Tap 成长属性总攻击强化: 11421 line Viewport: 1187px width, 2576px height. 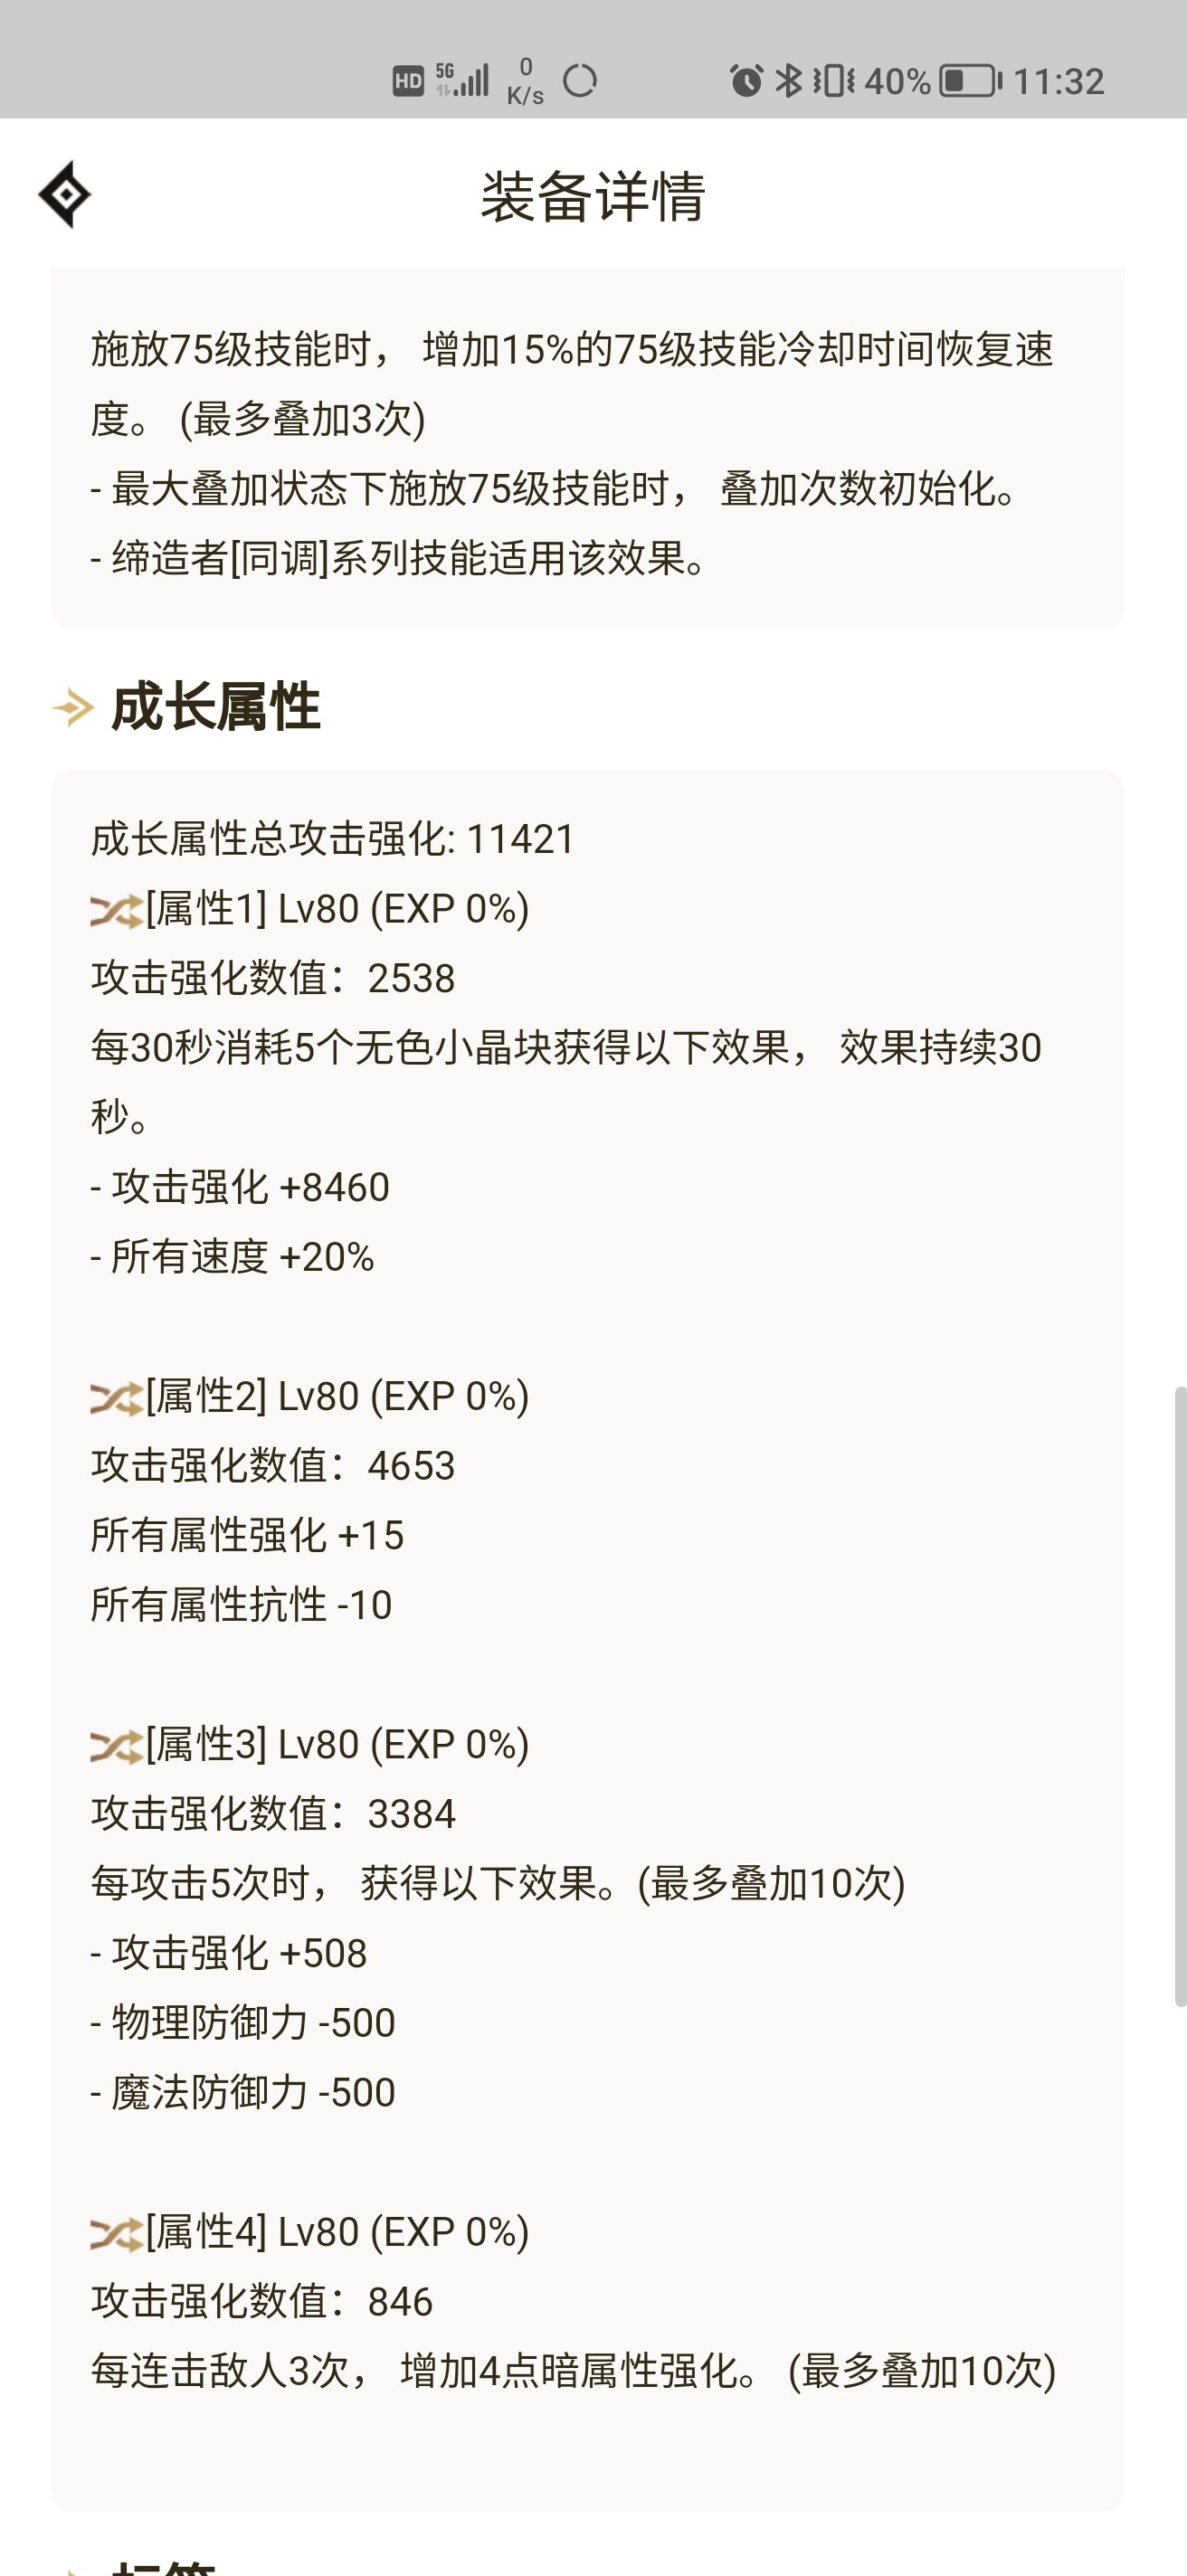333,839
